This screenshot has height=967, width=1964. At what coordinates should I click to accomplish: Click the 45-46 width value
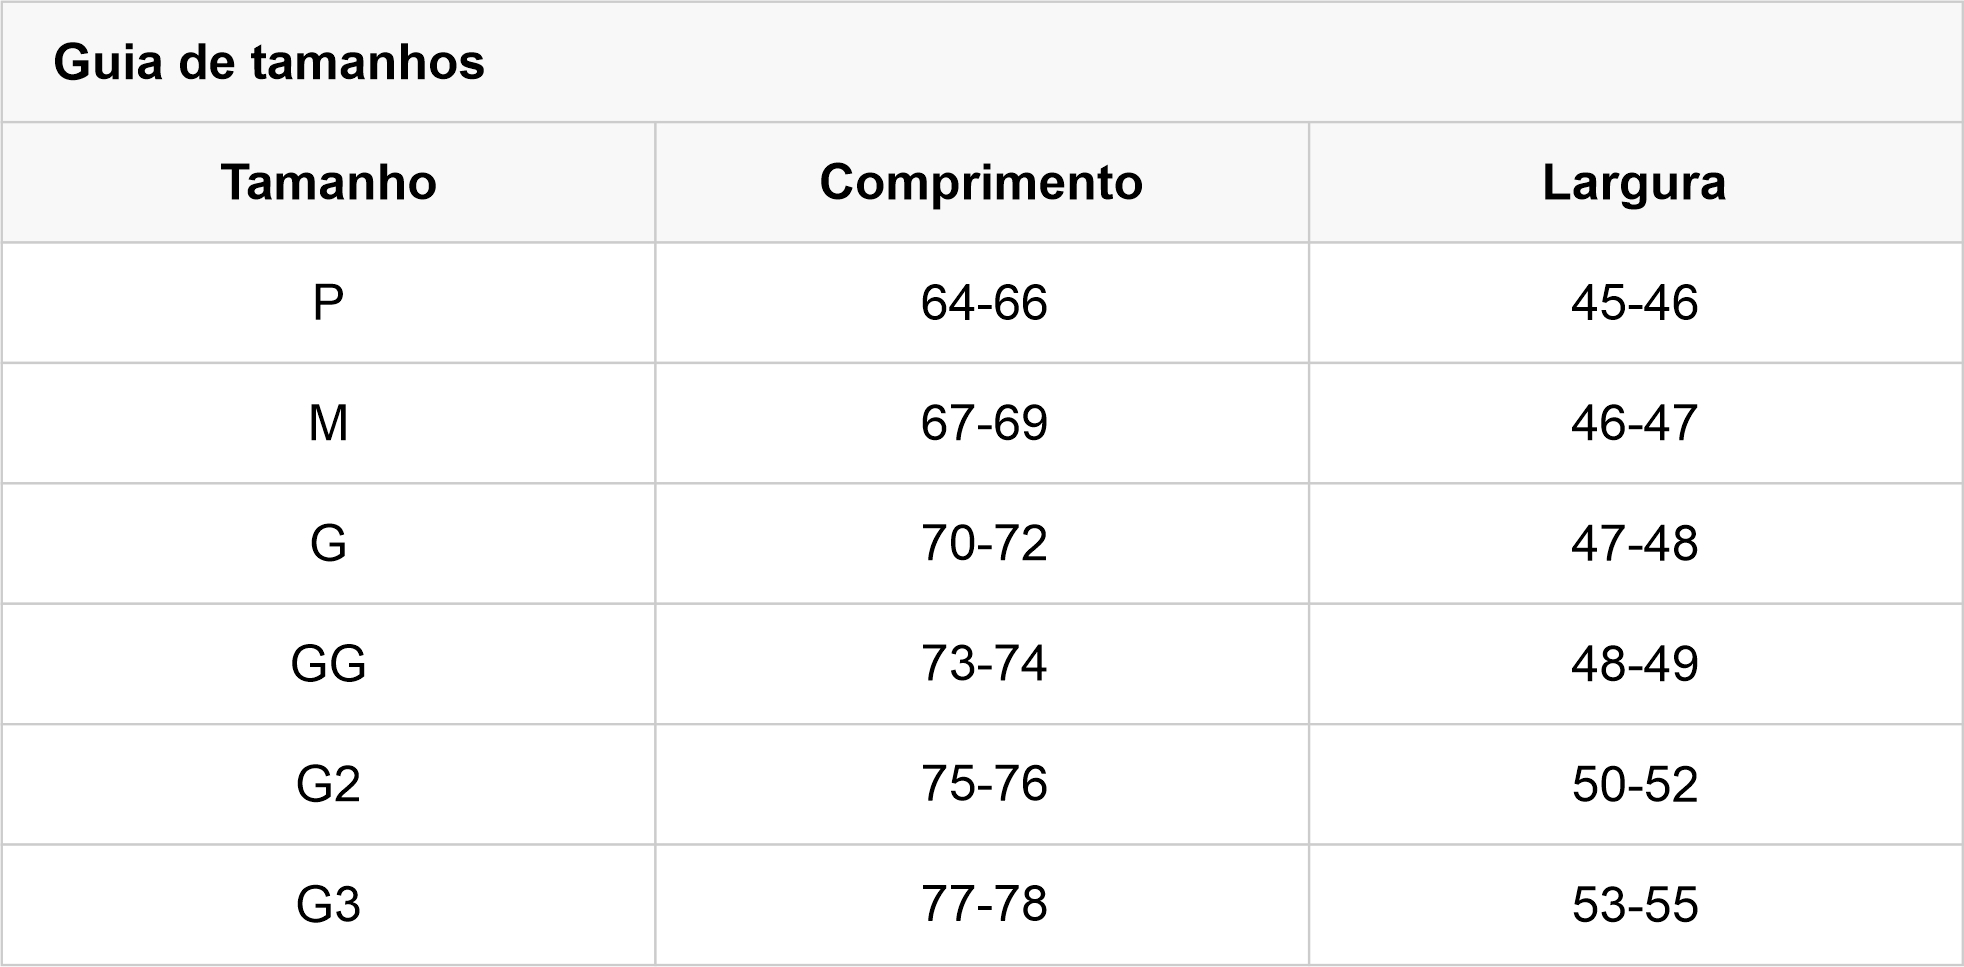1635,303
